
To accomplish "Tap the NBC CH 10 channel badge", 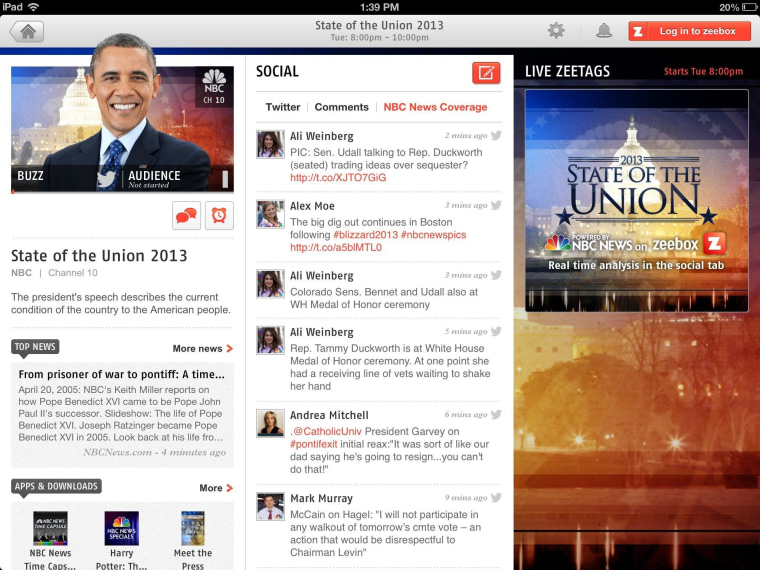I will pos(214,87).
